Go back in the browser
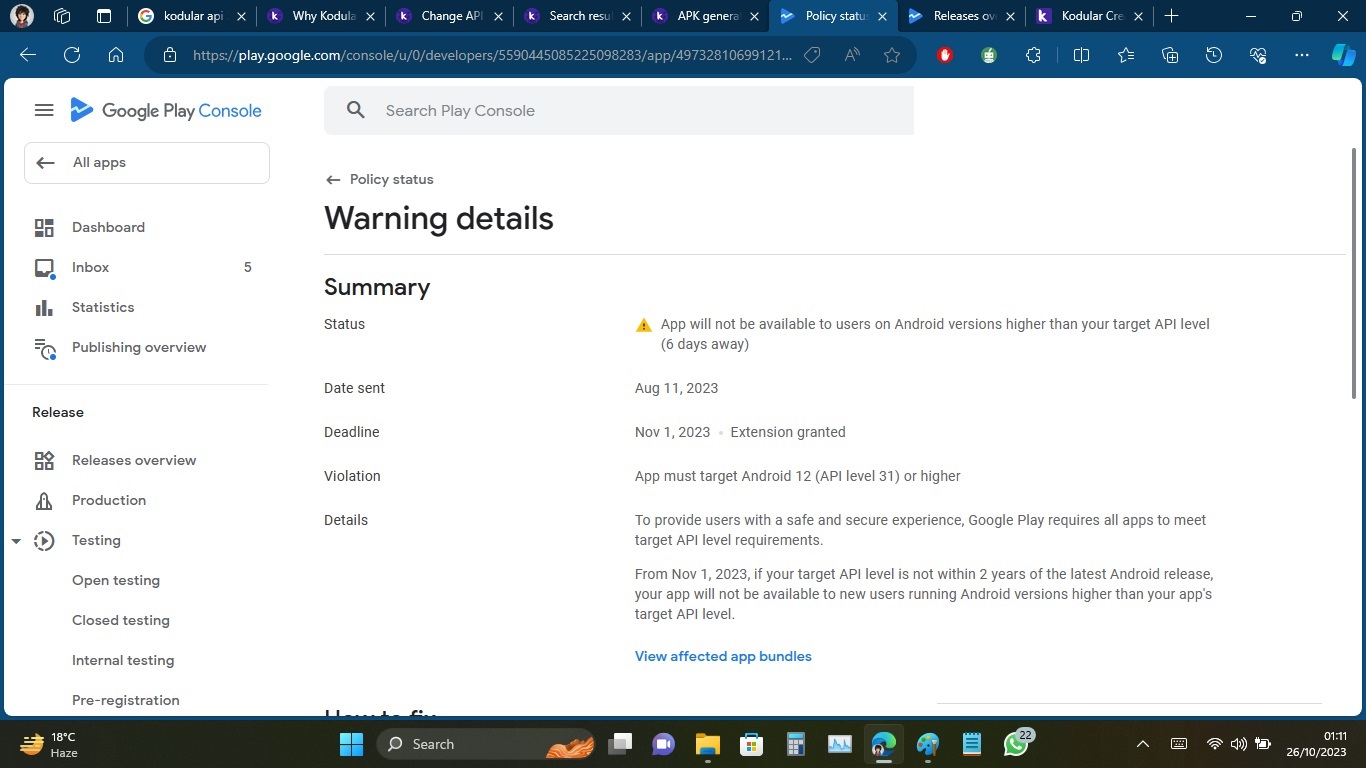Image resolution: width=1366 pixels, height=768 pixels. (28, 55)
